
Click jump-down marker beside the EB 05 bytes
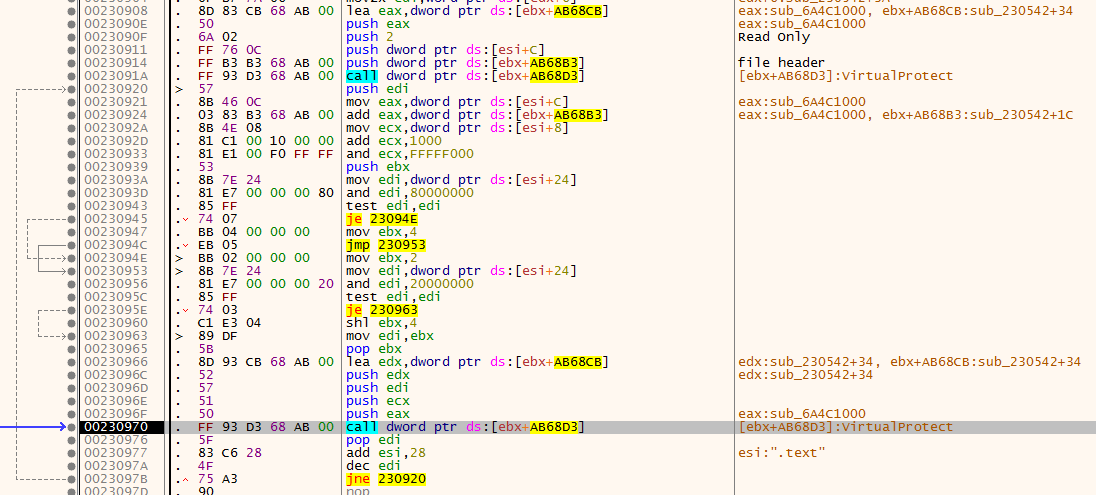(x=178, y=244)
